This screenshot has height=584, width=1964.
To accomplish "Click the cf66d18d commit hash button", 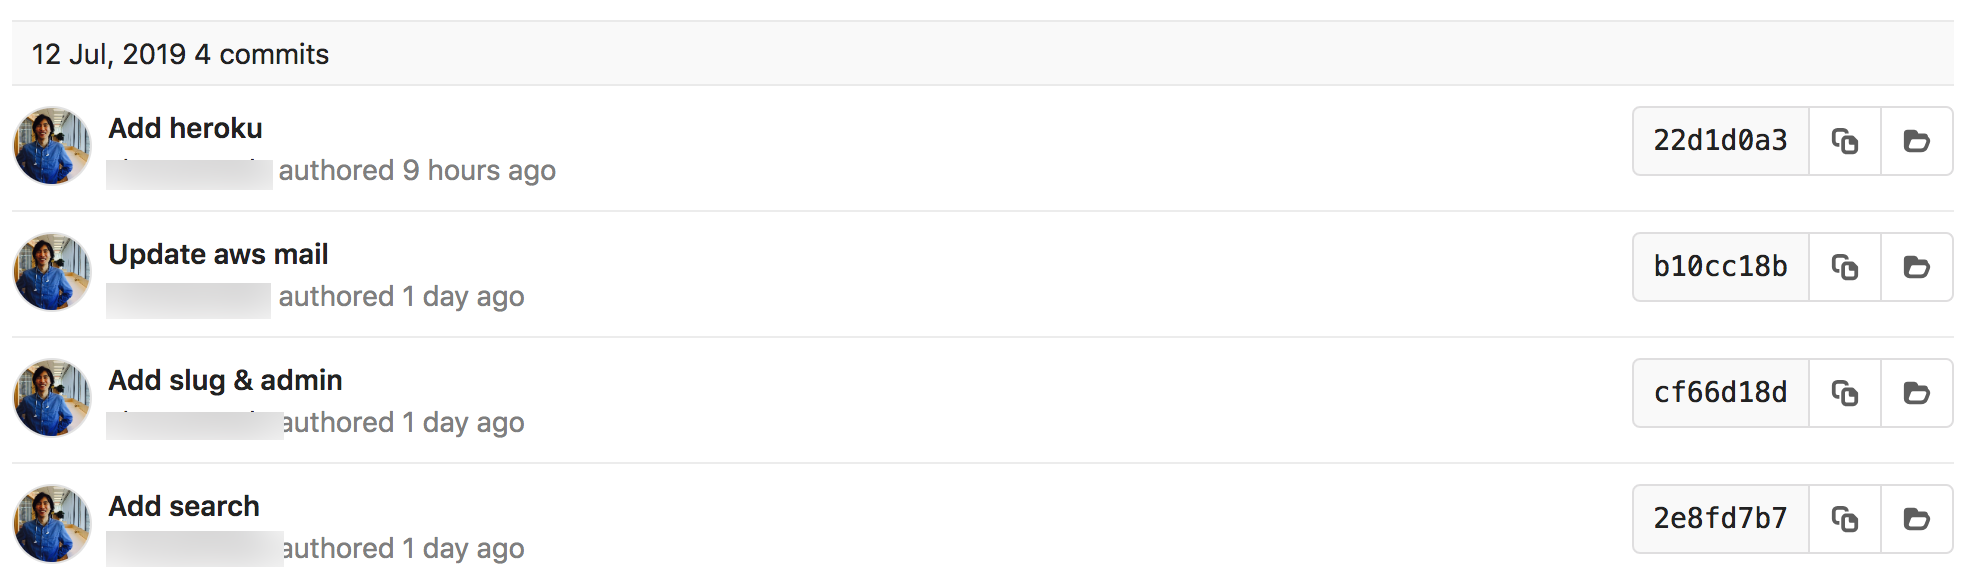I will coord(1720,393).
